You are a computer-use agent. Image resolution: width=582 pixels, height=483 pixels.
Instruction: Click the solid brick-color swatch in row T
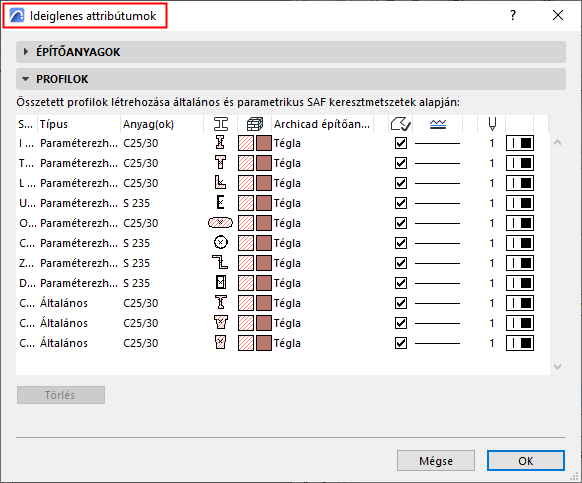pos(264,163)
